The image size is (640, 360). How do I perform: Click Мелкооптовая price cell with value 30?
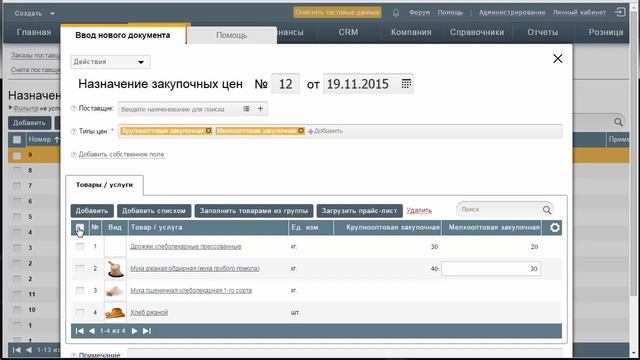(491, 269)
